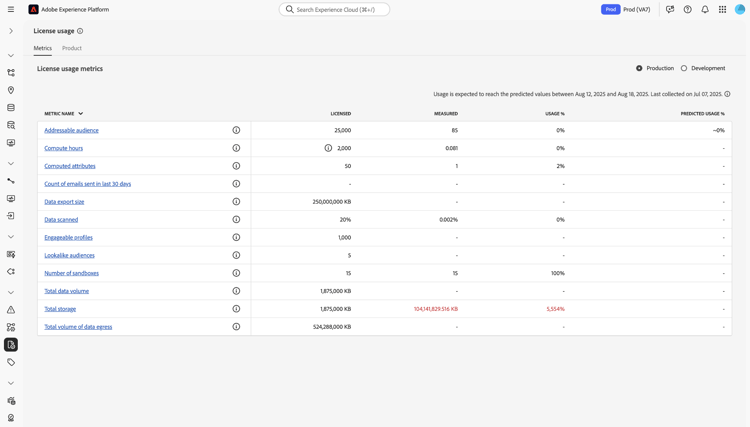
Task: Open the Computed attributes link
Action: coord(70,166)
